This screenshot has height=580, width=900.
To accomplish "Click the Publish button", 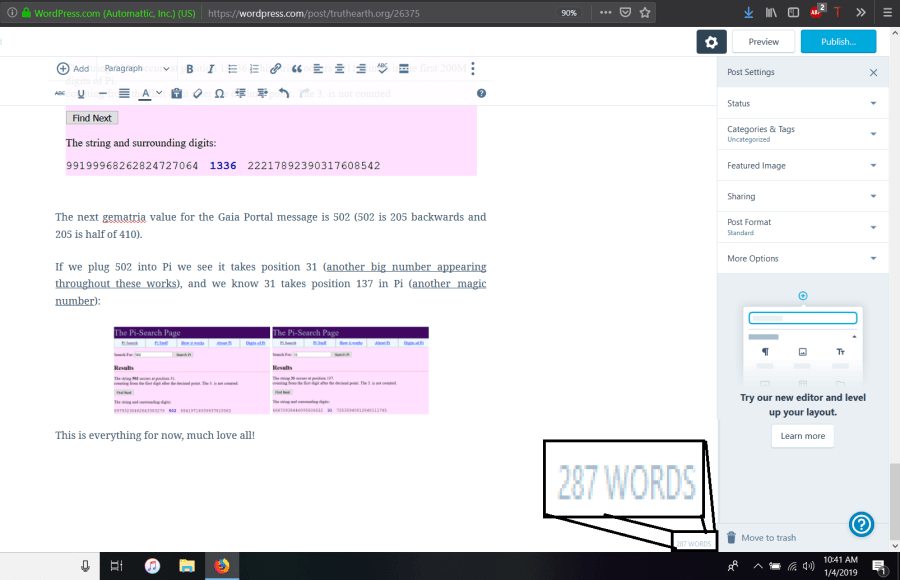I will point(838,41).
